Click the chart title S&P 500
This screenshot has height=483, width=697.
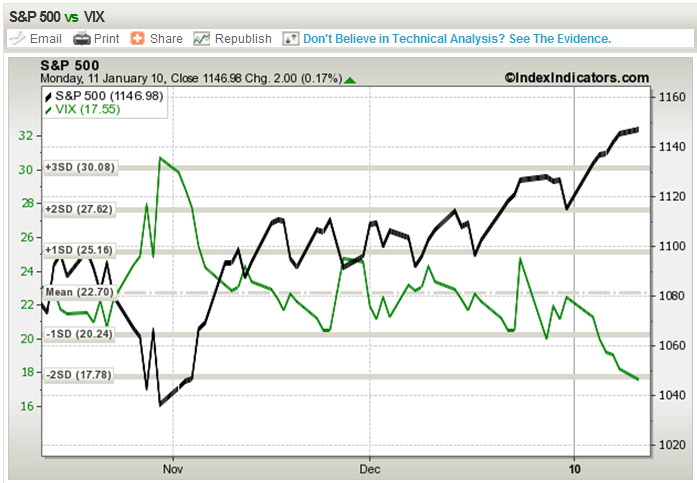(x=70, y=66)
